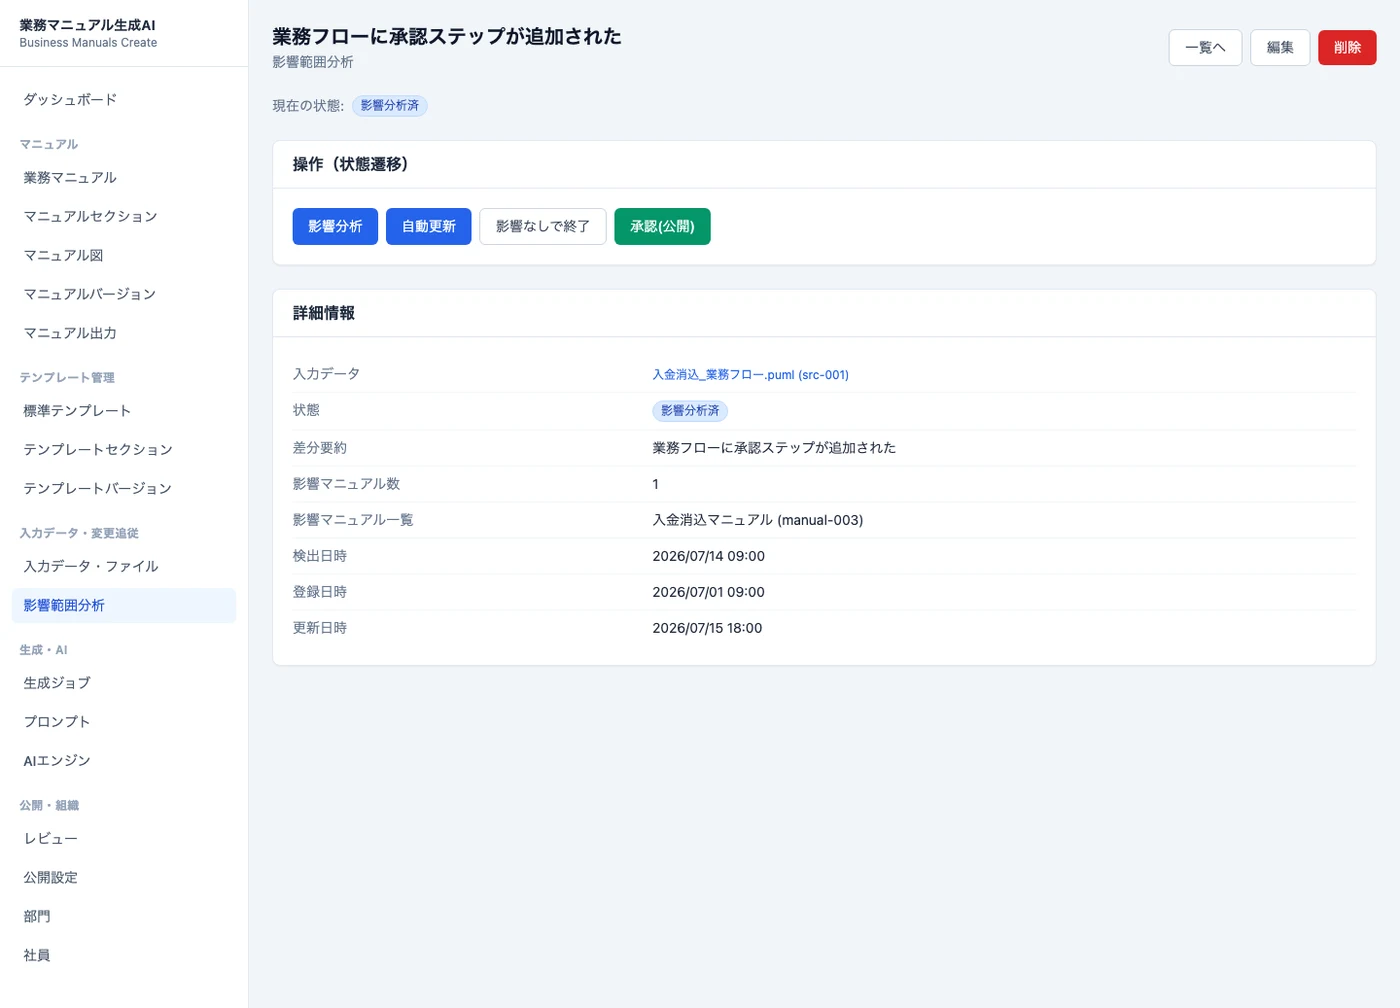Click 影響マニュアル数 value 1
This screenshot has height=1008, width=1400.
[656, 484]
